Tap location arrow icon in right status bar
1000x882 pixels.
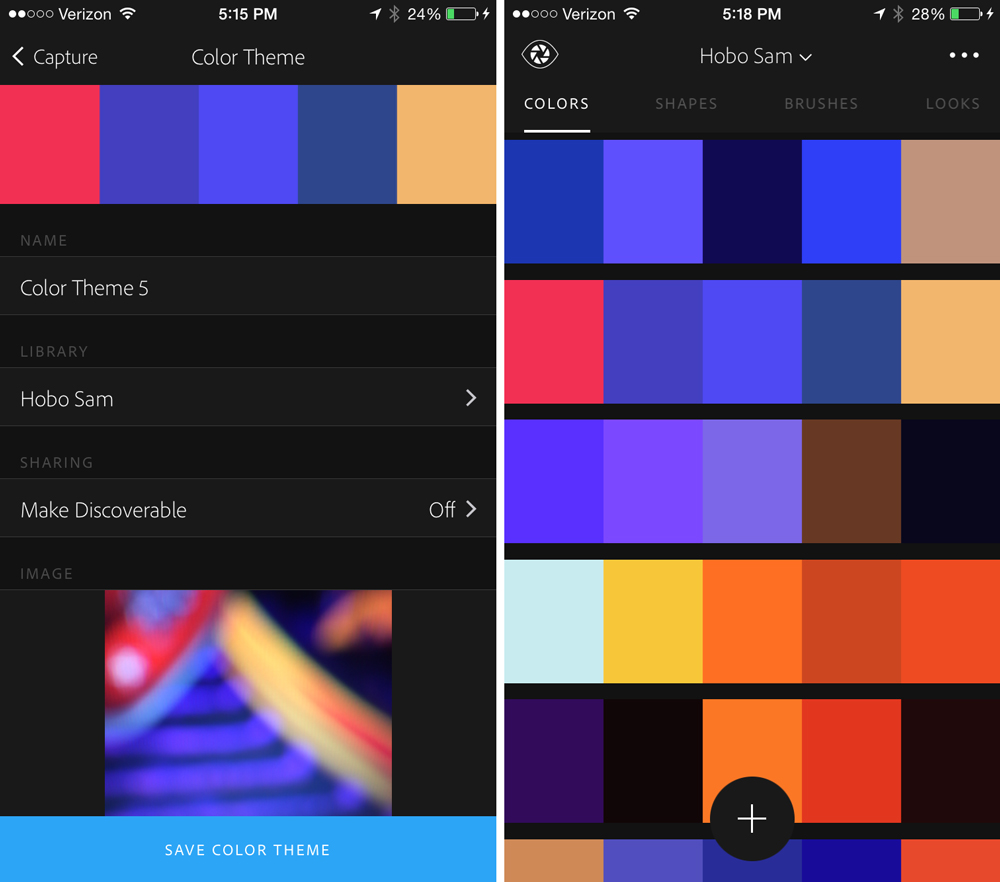tap(879, 13)
